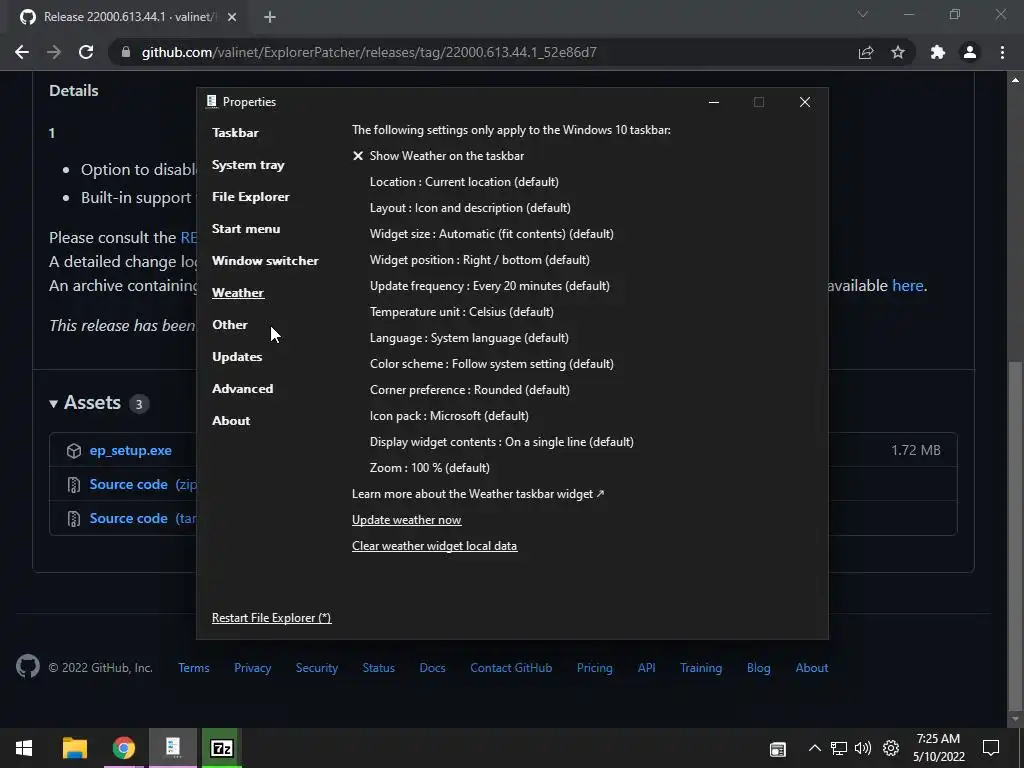The width and height of the screenshot is (1024, 768).
Task: Click Update weather now
Action: (406, 520)
